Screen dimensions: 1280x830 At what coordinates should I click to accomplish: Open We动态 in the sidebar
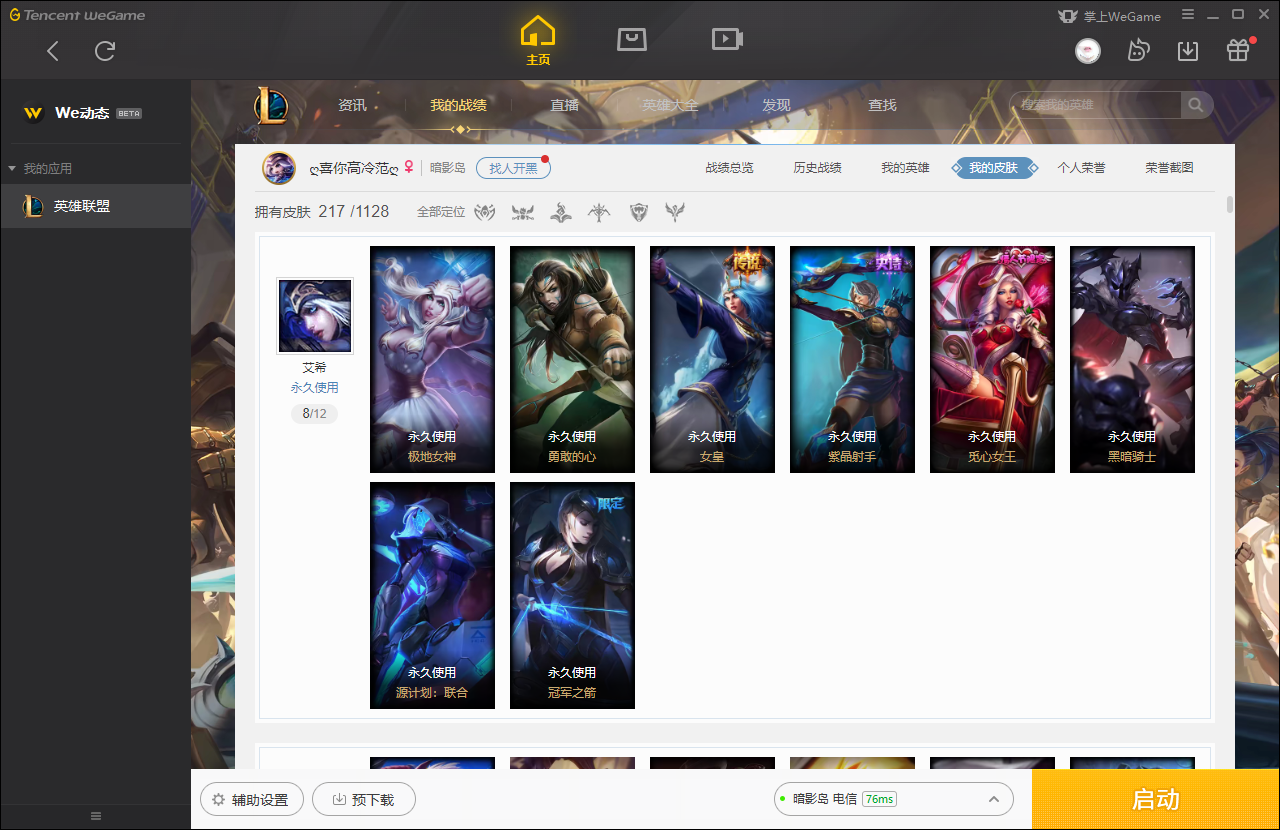82,113
